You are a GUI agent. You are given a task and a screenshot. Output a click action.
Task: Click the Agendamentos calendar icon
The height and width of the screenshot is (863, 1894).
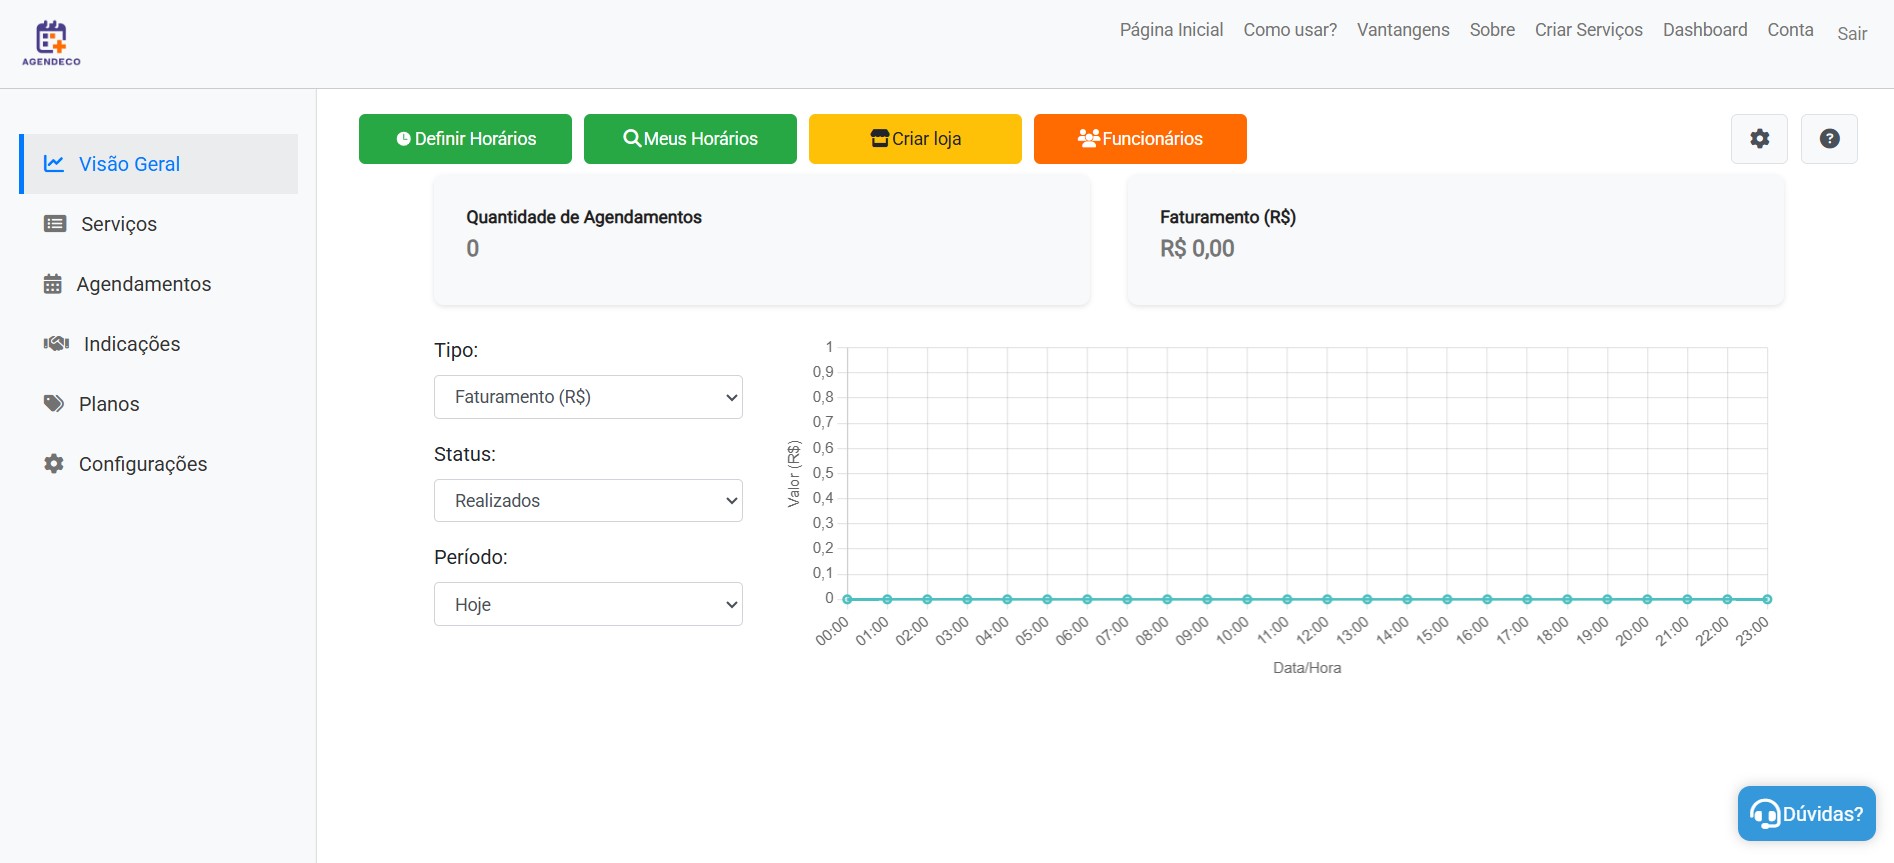click(53, 284)
